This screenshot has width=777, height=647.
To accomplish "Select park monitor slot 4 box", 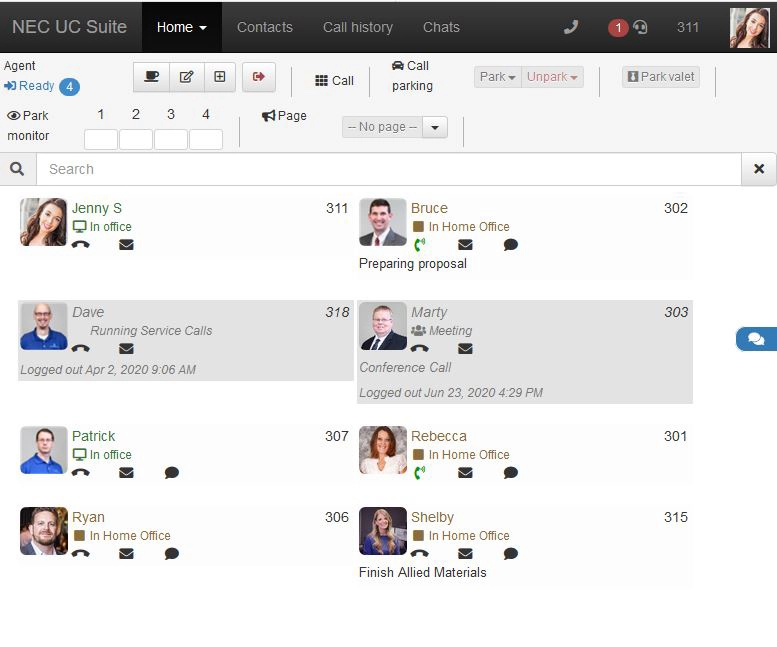I will coord(206,139).
